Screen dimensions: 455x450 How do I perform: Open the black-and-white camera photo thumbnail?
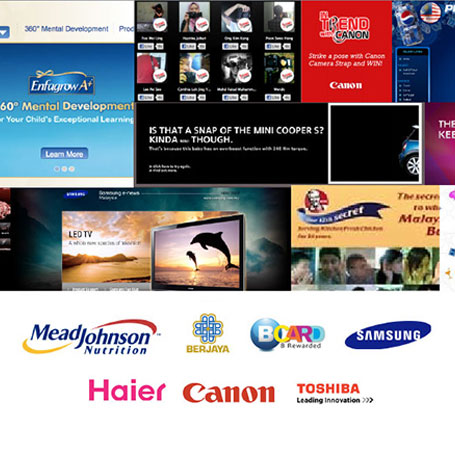pos(236,68)
